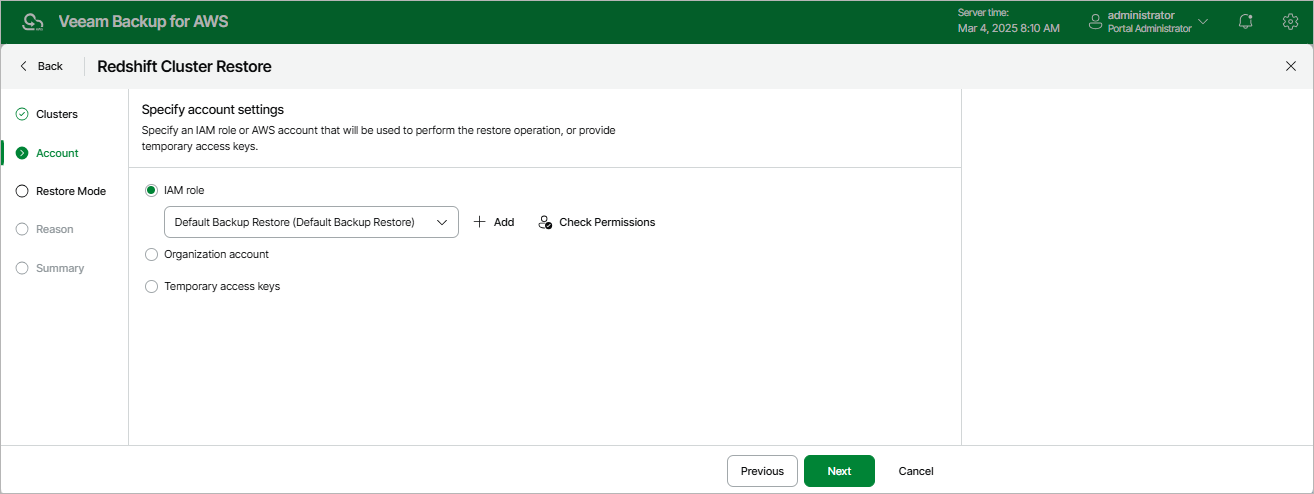1314x494 pixels.
Task: Open the settings gear icon
Action: 1290,22
